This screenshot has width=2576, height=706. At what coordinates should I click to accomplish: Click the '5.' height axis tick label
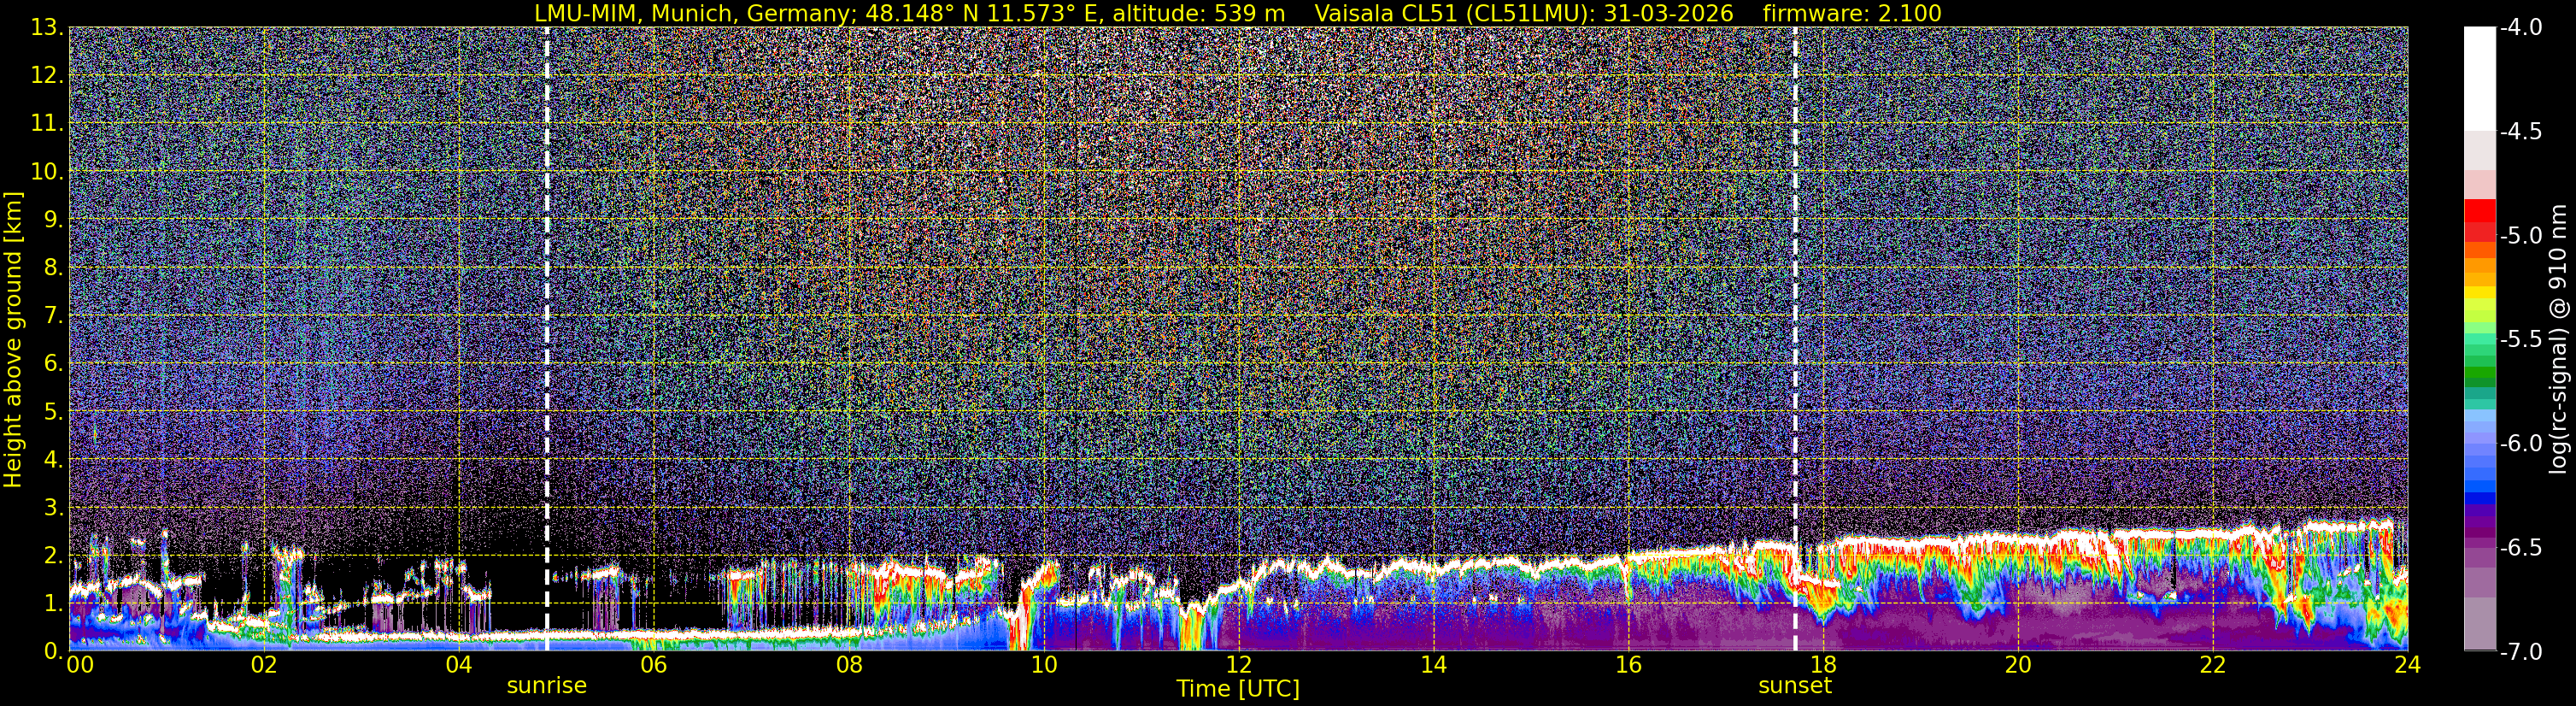pyautogui.click(x=53, y=411)
